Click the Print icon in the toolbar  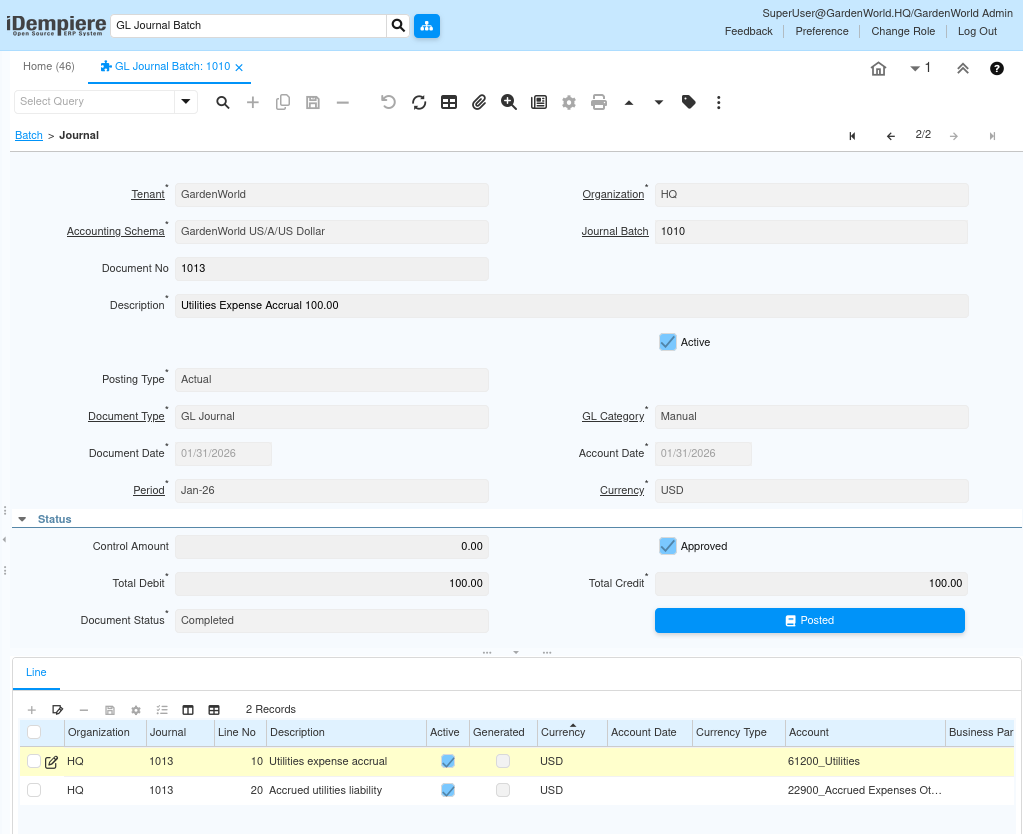(599, 102)
